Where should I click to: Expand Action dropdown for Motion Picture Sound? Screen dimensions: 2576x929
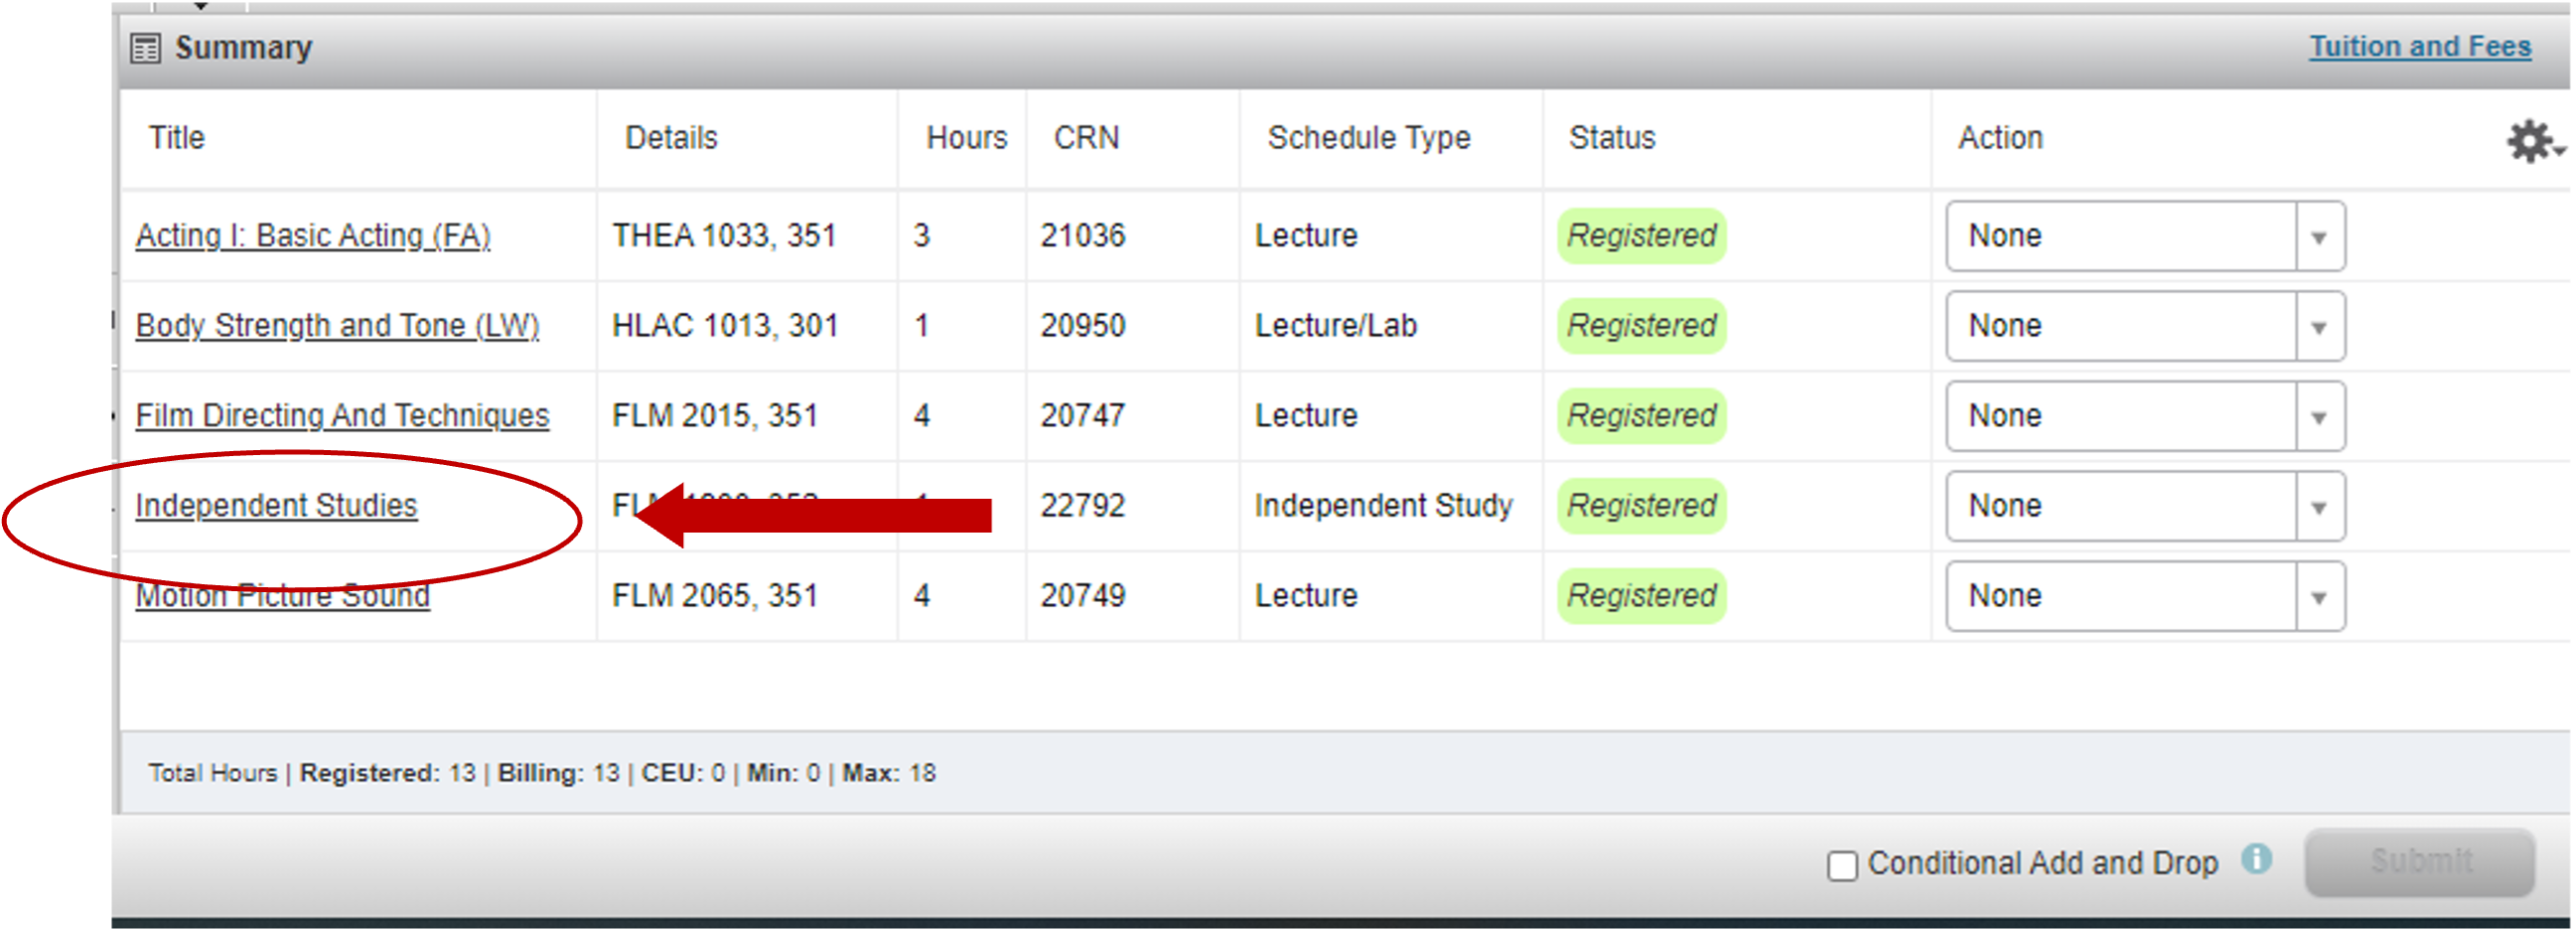click(x=2144, y=596)
